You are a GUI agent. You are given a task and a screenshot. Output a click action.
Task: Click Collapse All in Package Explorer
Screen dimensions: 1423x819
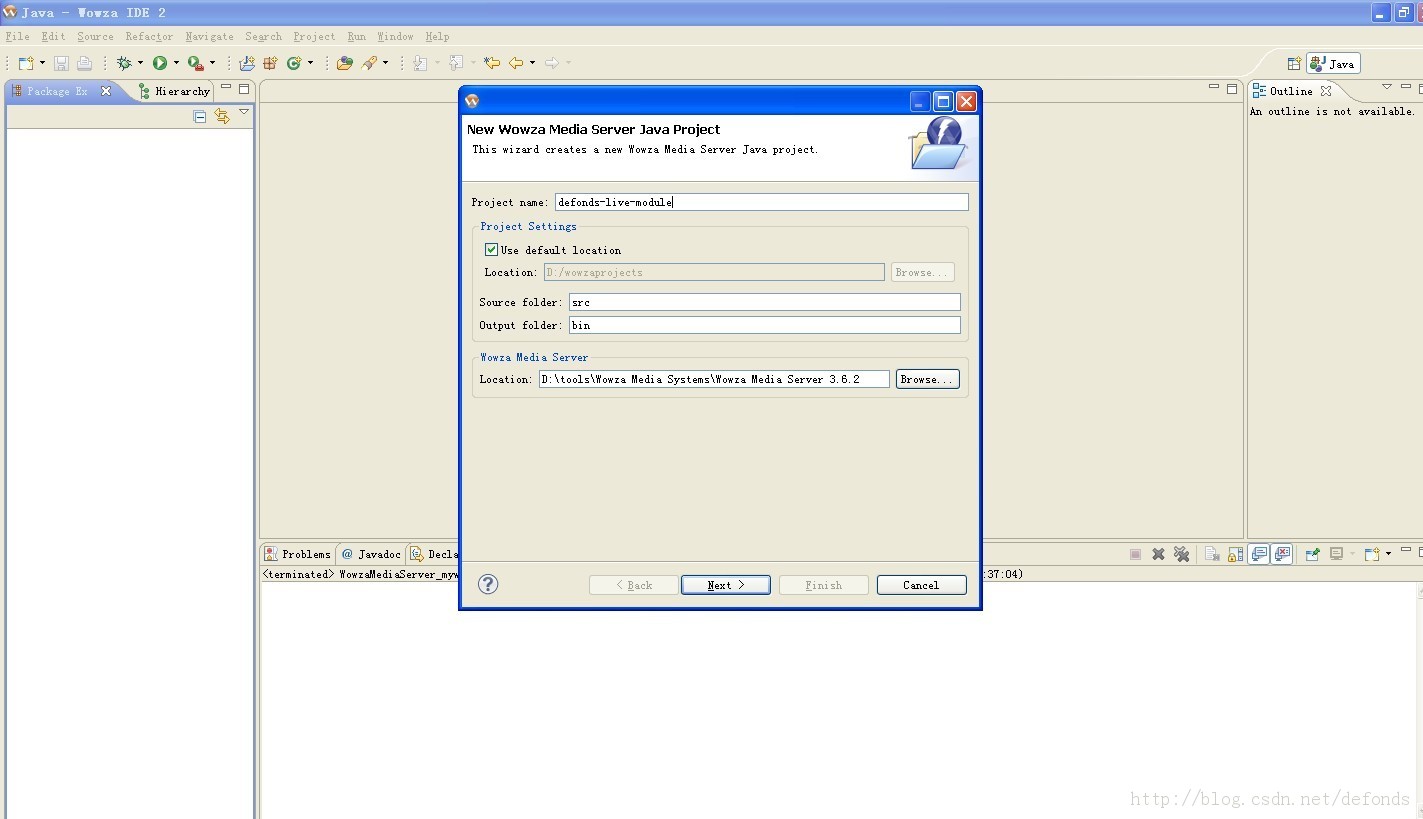point(200,117)
